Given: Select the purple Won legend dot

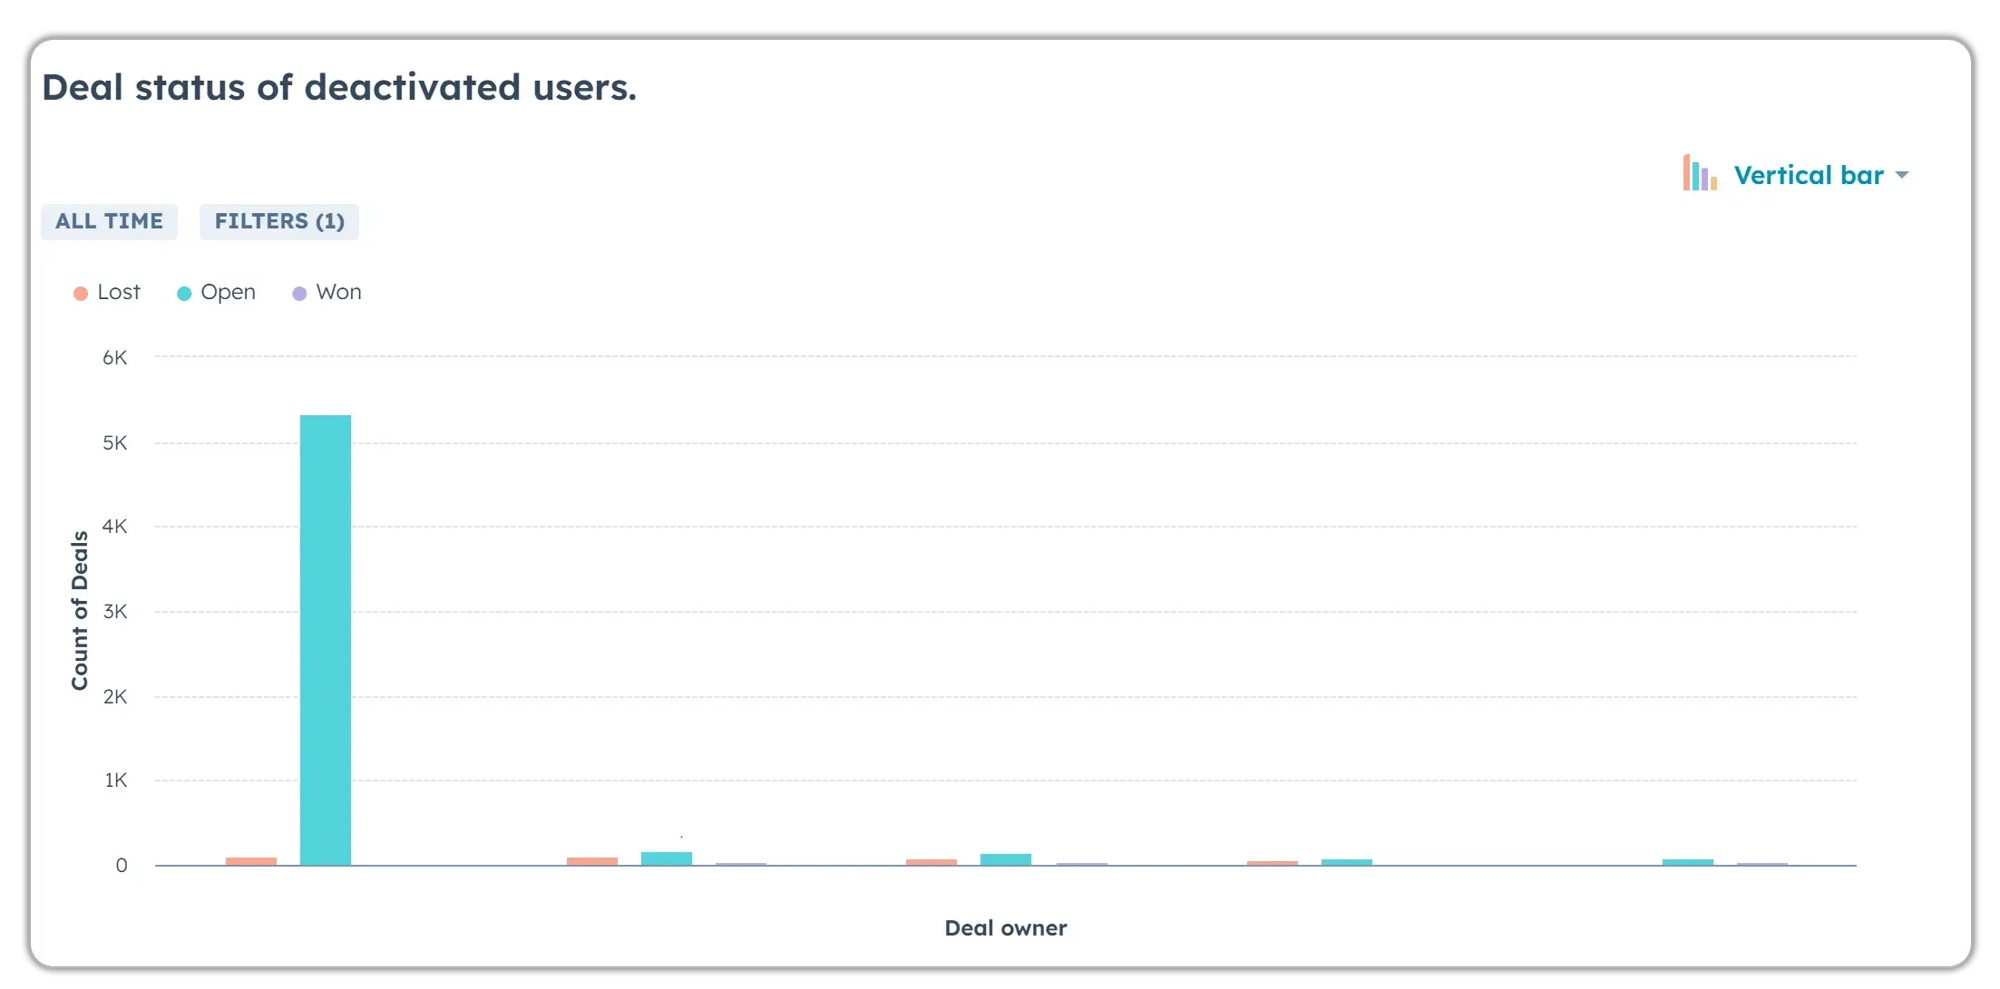Looking at the screenshot, I should pos(297,292).
